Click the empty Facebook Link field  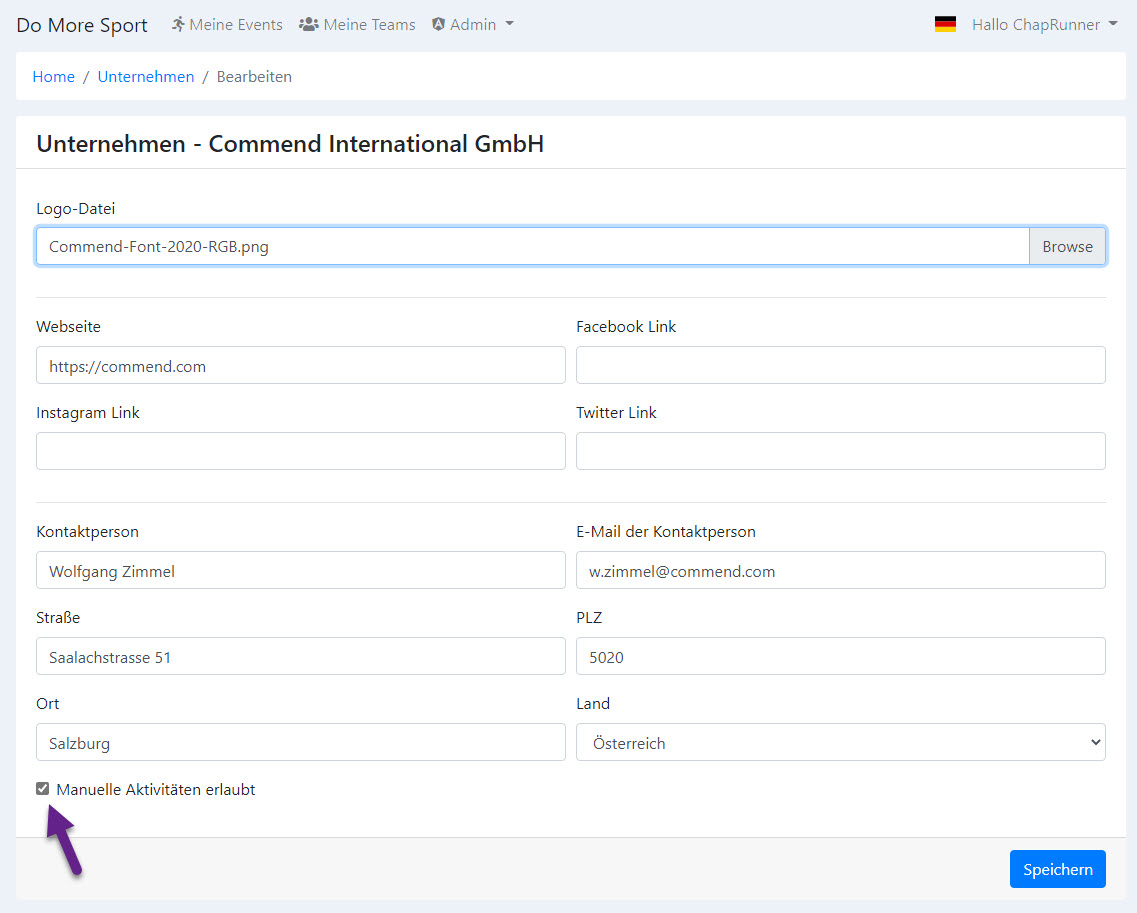[x=840, y=365]
